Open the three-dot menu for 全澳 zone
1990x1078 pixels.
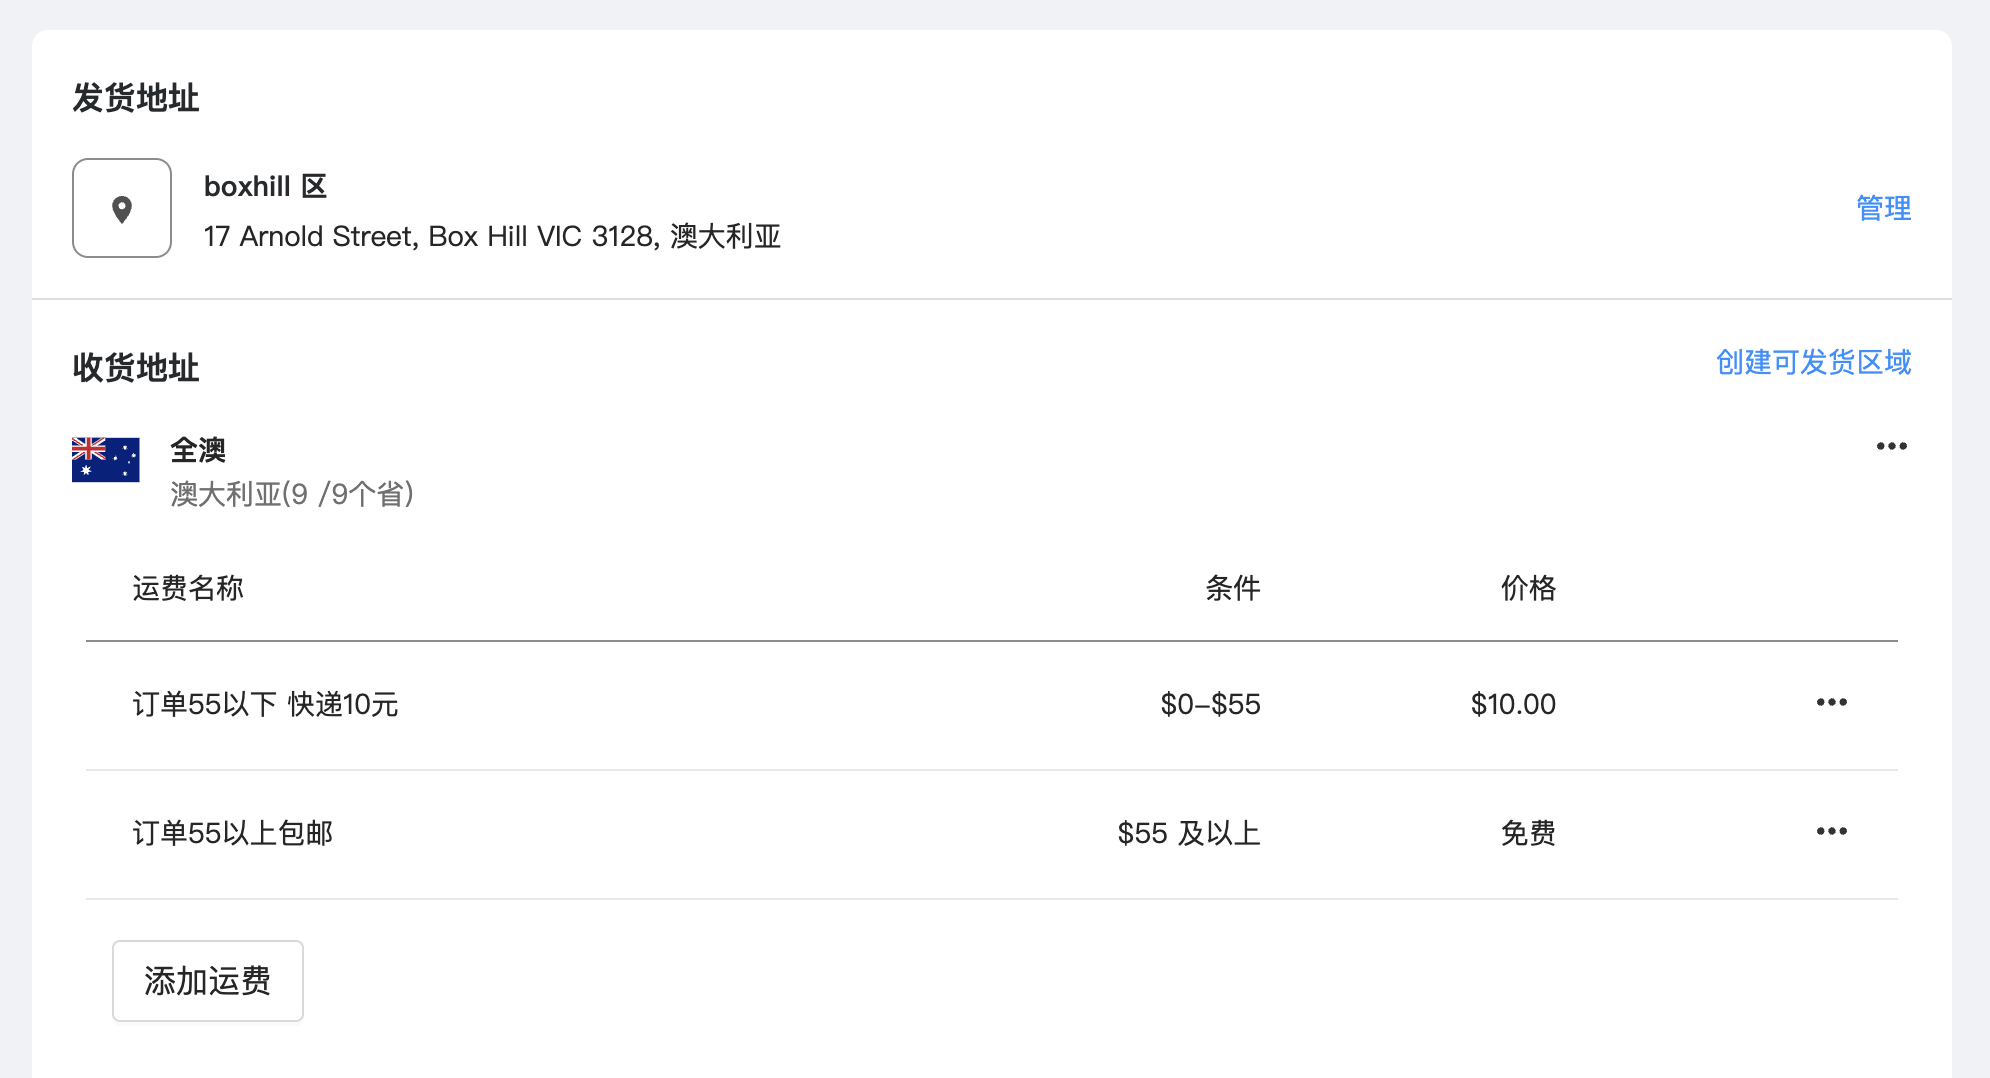[1891, 446]
